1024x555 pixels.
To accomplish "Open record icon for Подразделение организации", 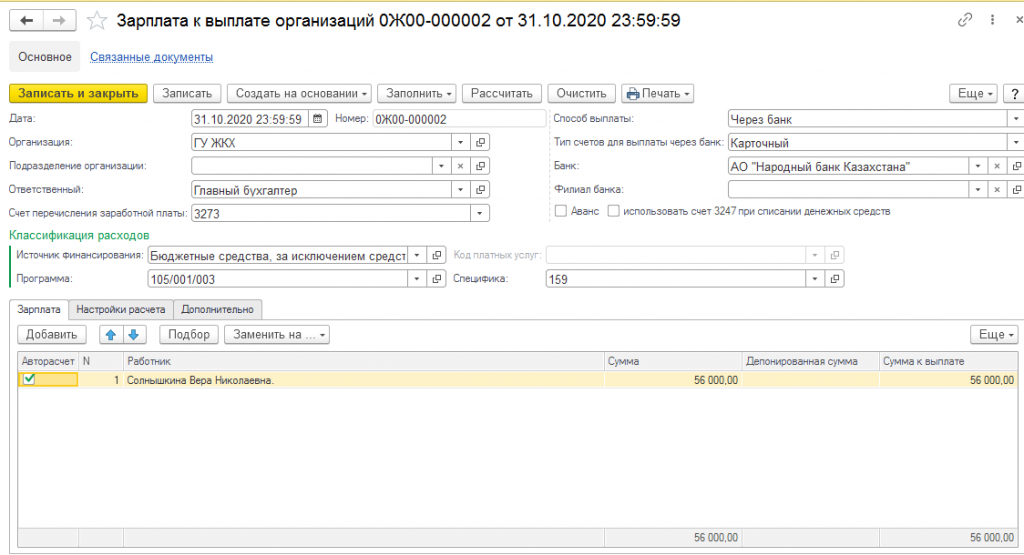I will pos(481,166).
